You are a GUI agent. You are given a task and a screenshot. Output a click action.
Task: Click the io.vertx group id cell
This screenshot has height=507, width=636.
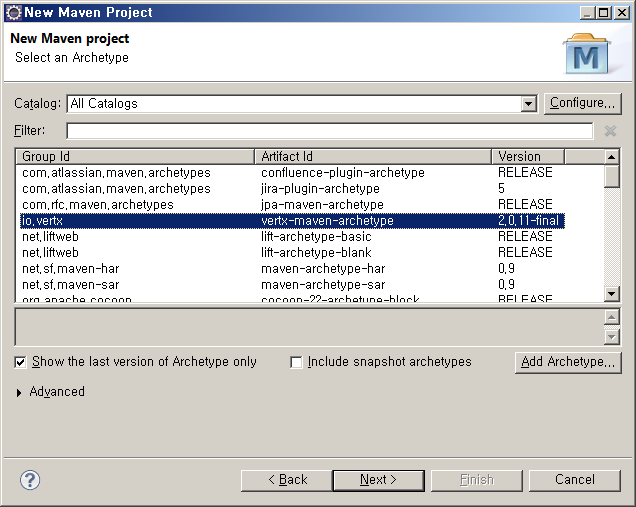(42, 221)
